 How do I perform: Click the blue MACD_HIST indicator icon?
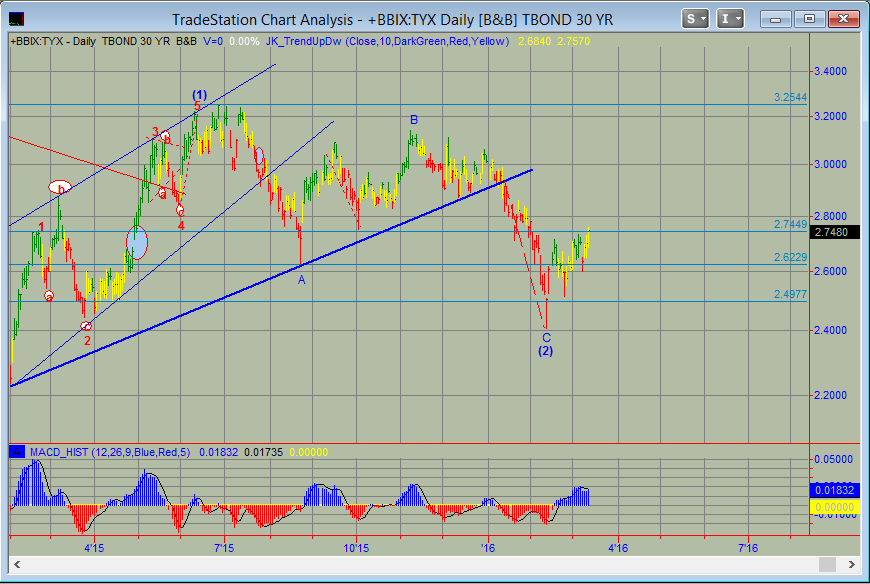(16, 452)
